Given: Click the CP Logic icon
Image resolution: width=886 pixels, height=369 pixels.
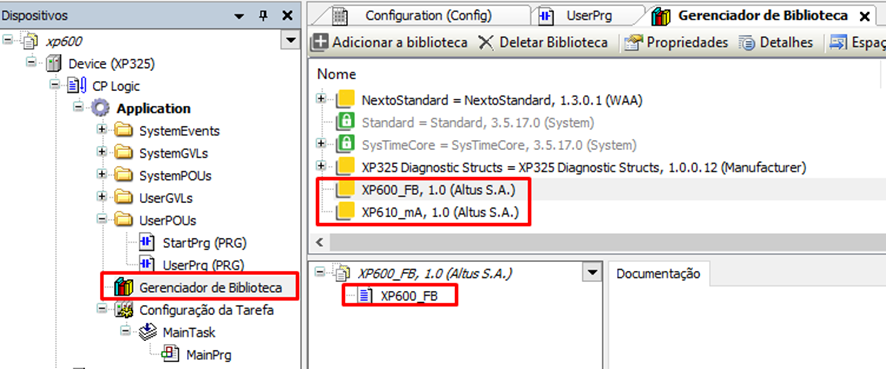Looking at the screenshot, I should 76,86.
